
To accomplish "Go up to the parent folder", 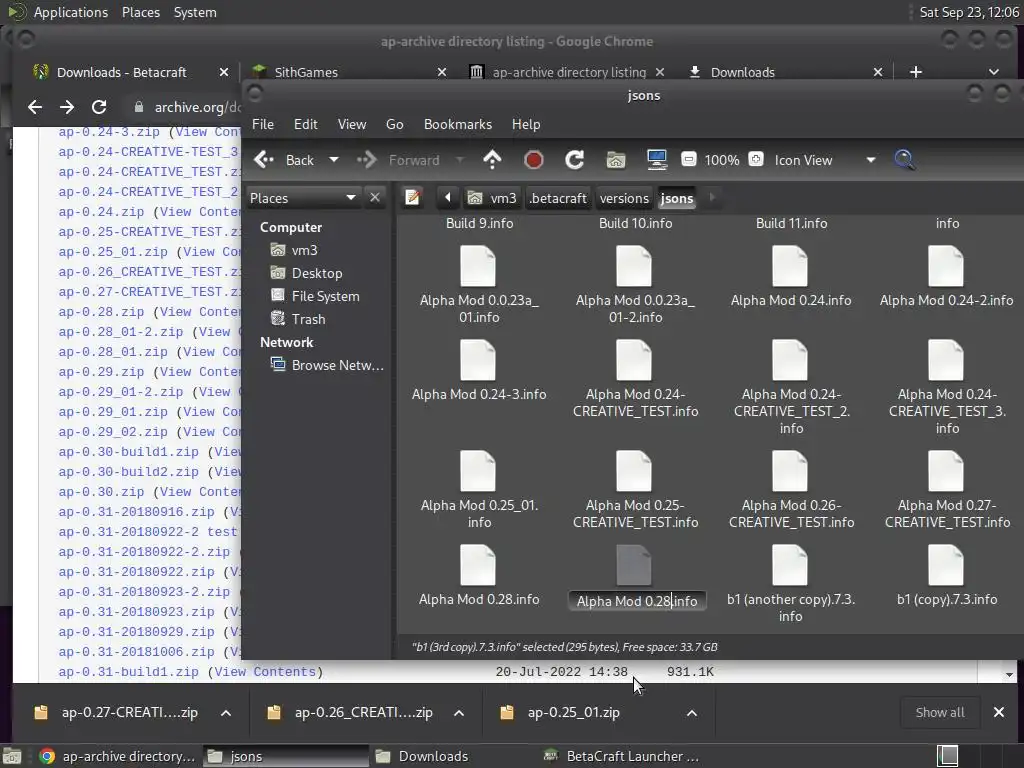I will [x=492, y=160].
